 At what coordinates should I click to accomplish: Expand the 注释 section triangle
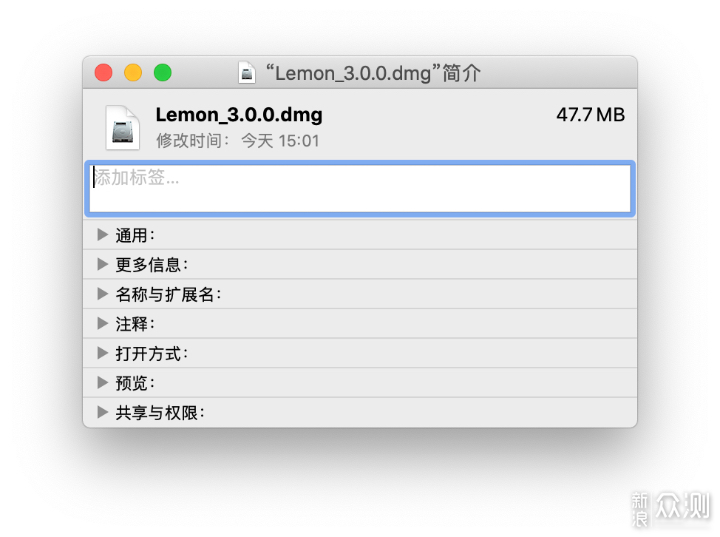(x=102, y=323)
